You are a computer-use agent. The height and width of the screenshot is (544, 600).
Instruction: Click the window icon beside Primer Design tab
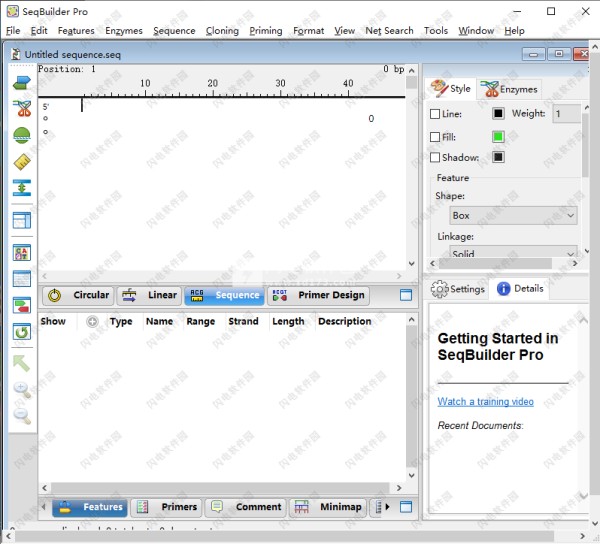(406, 295)
